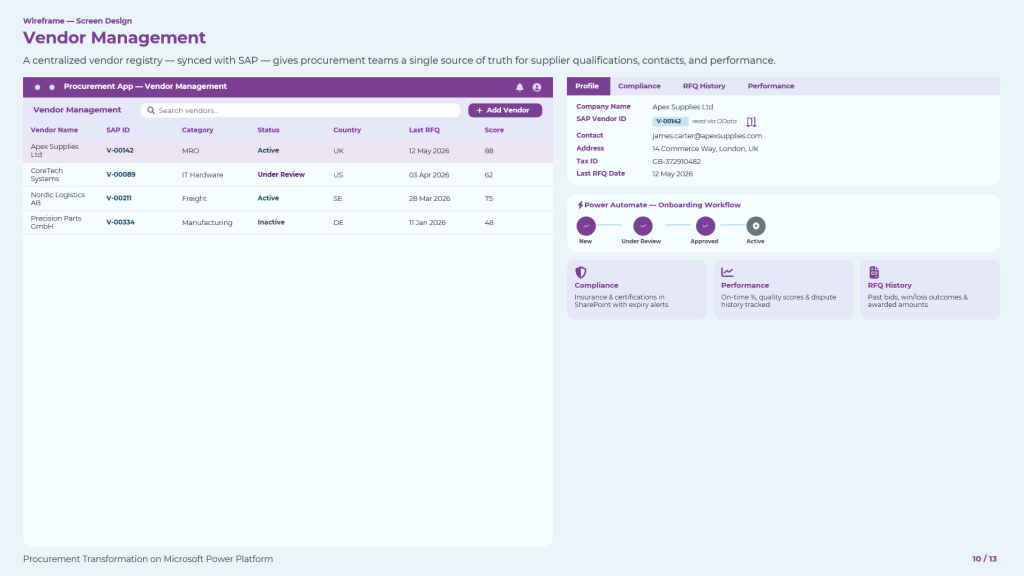Image resolution: width=1024 pixels, height=576 pixels.
Task: Select the Approved workflow step circle
Action: point(705,226)
